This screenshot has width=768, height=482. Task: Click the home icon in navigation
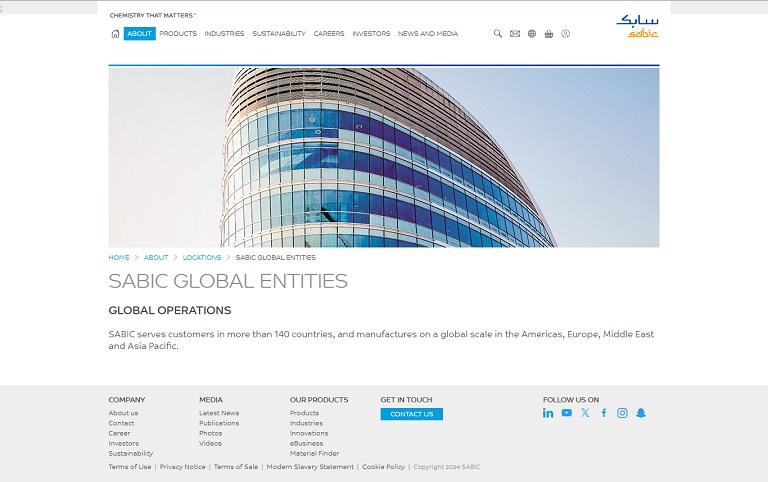[x=115, y=34]
